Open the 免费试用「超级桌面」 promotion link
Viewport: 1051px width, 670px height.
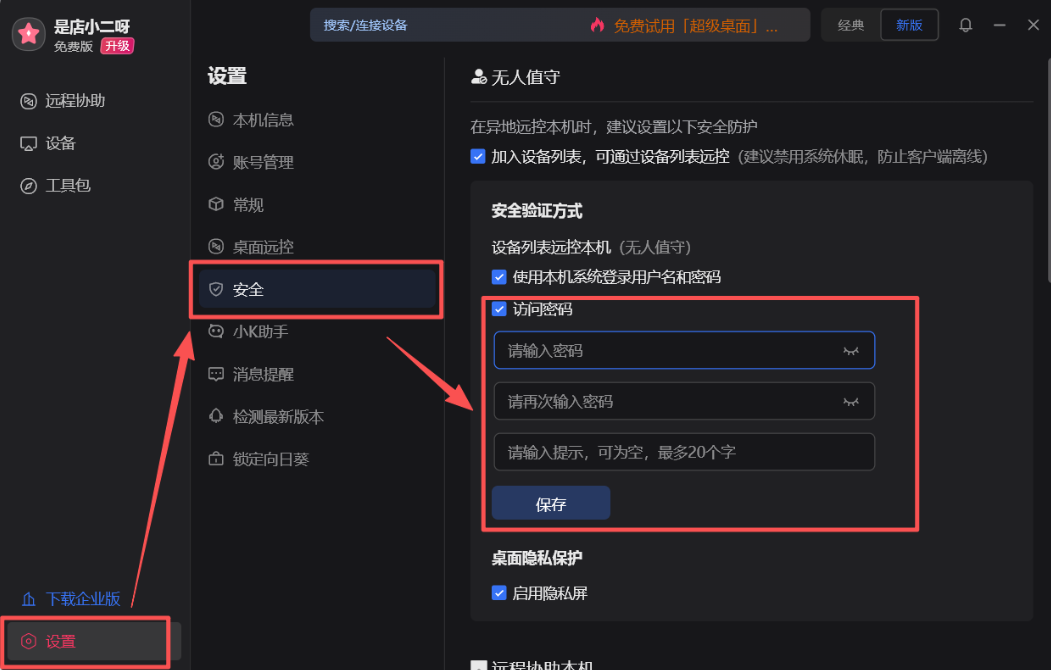point(696,26)
